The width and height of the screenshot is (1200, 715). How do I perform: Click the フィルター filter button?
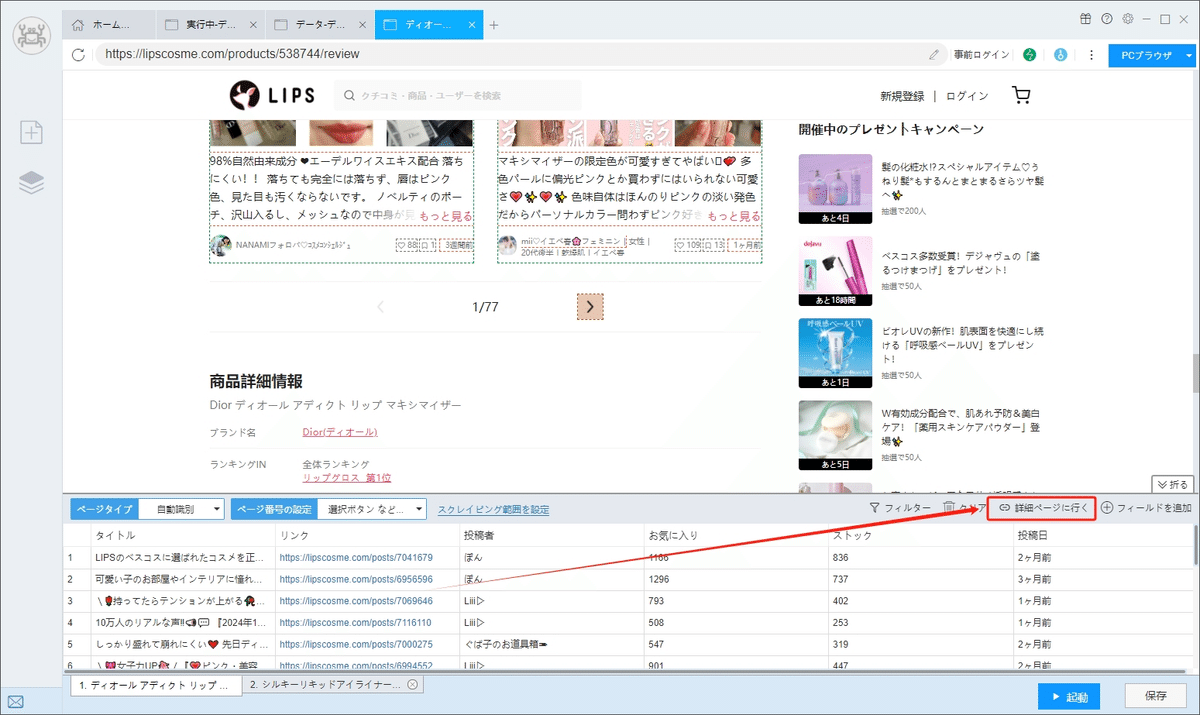coord(900,509)
